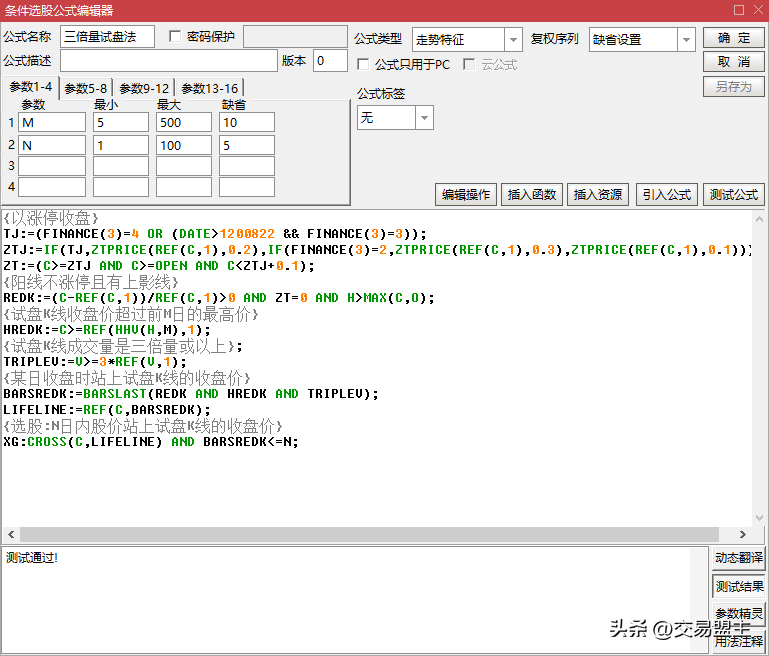Open the 复权序列 dropdown showing 缺省设置
Image resolution: width=769 pixels, height=656 pixels.
tap(686, 40)
